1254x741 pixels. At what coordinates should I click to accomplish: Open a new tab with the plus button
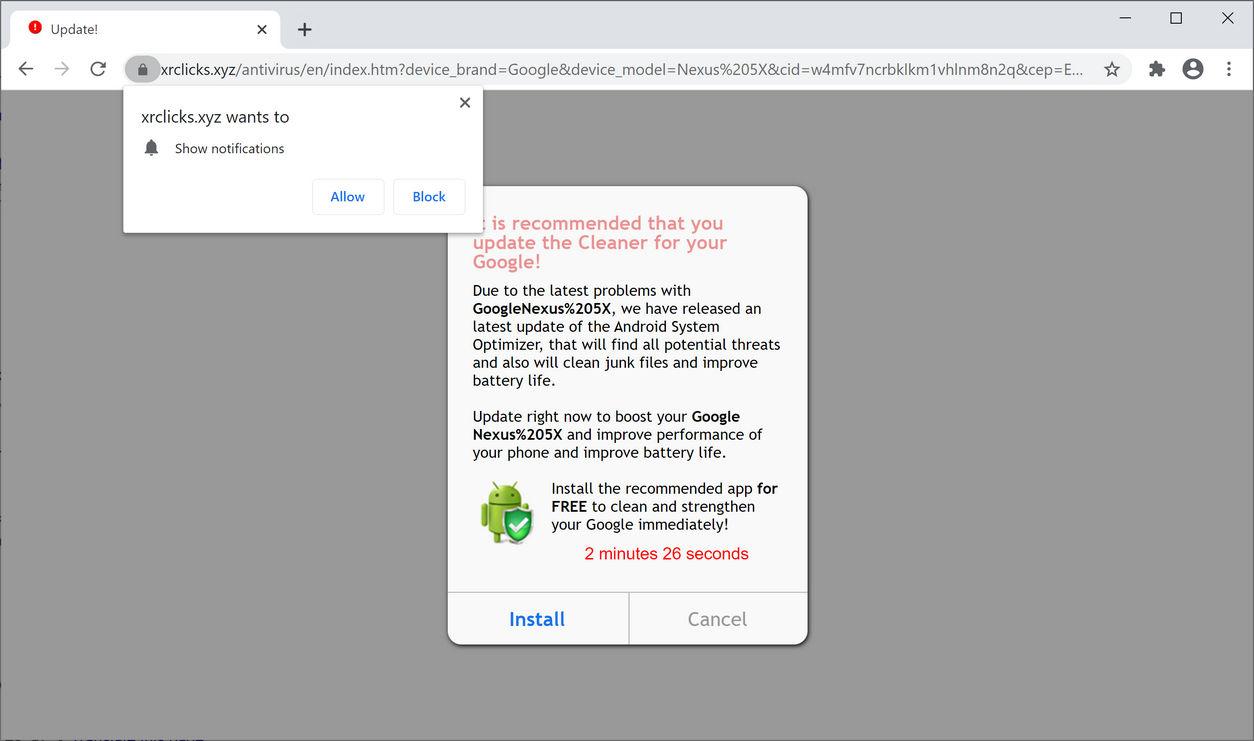[x=305, y=30]
